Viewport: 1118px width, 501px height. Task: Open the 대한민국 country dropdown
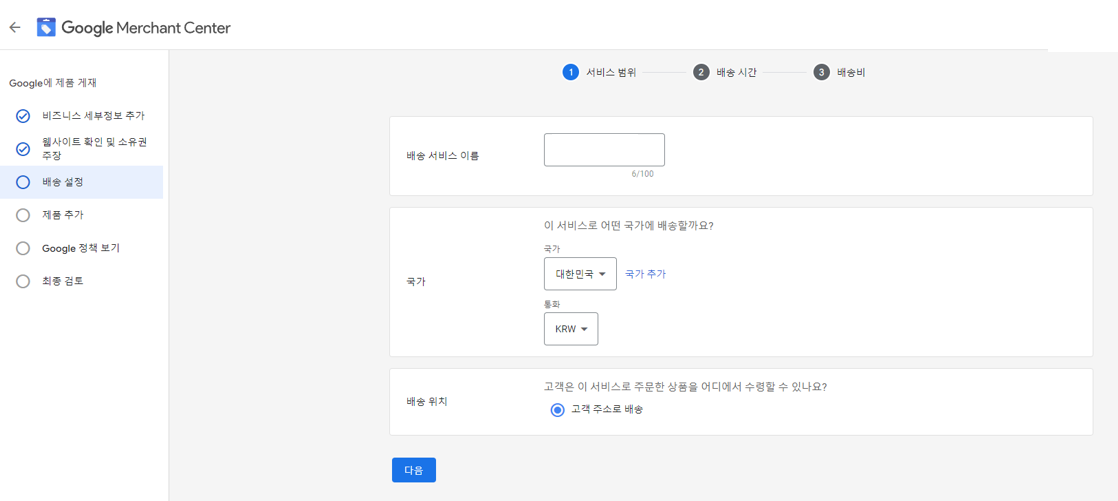point(580,274)
